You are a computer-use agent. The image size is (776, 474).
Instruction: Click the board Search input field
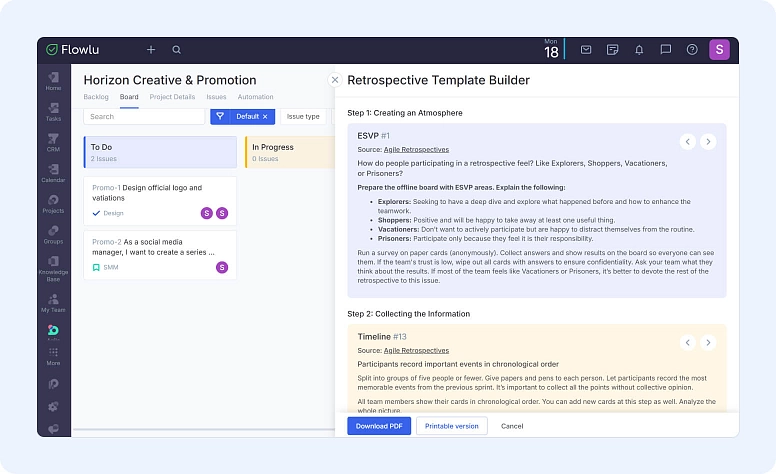144,116
